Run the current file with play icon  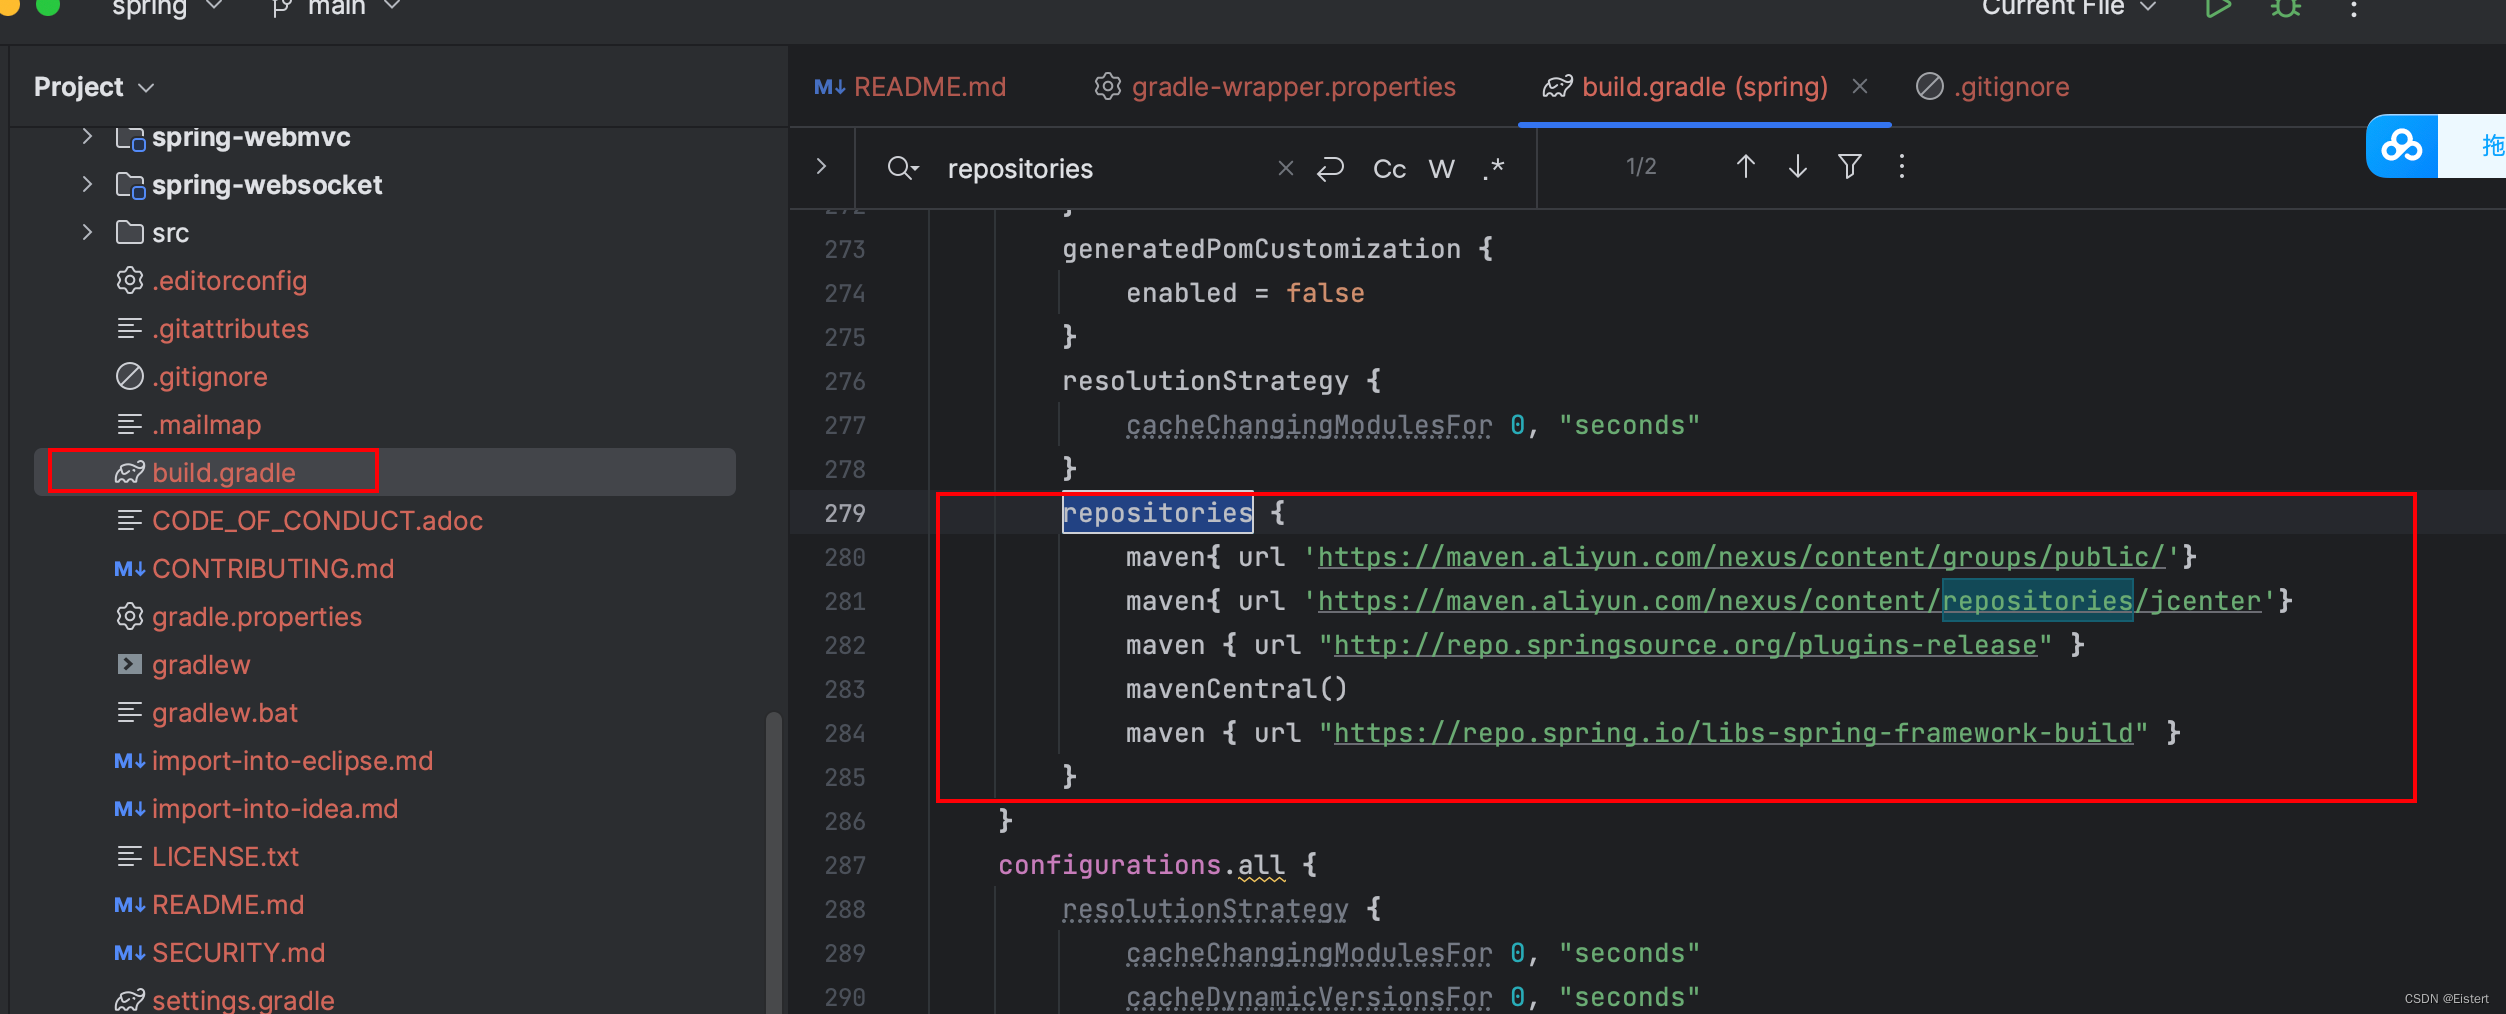(x=2217, y=9)
